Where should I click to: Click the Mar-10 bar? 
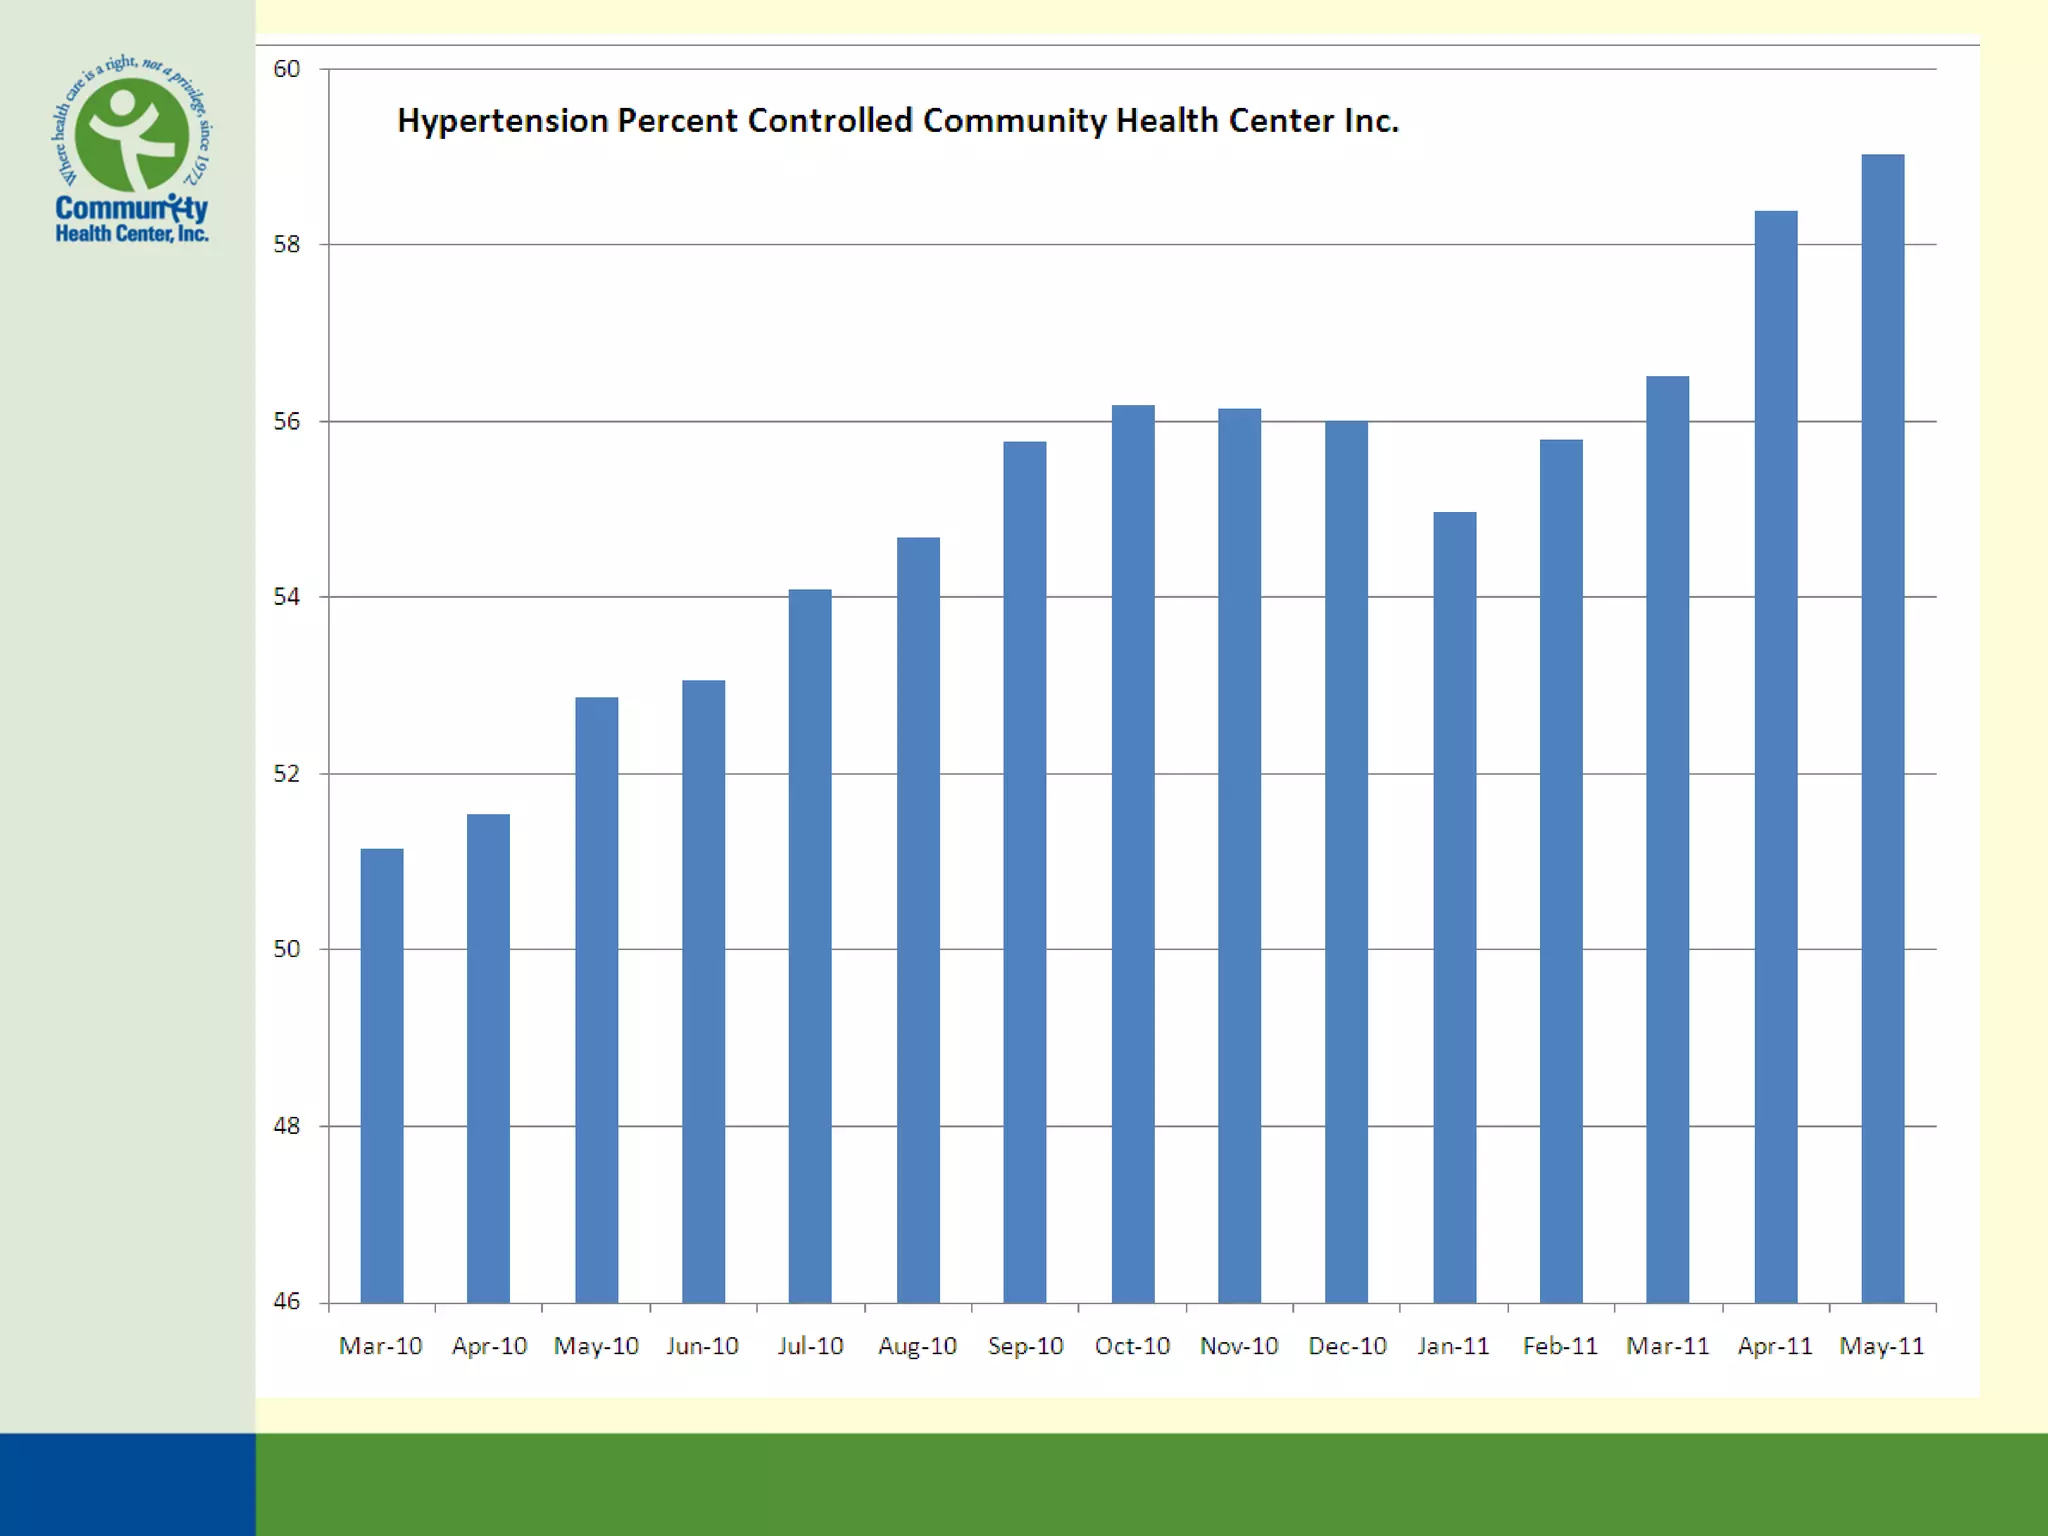point(382,1075)
